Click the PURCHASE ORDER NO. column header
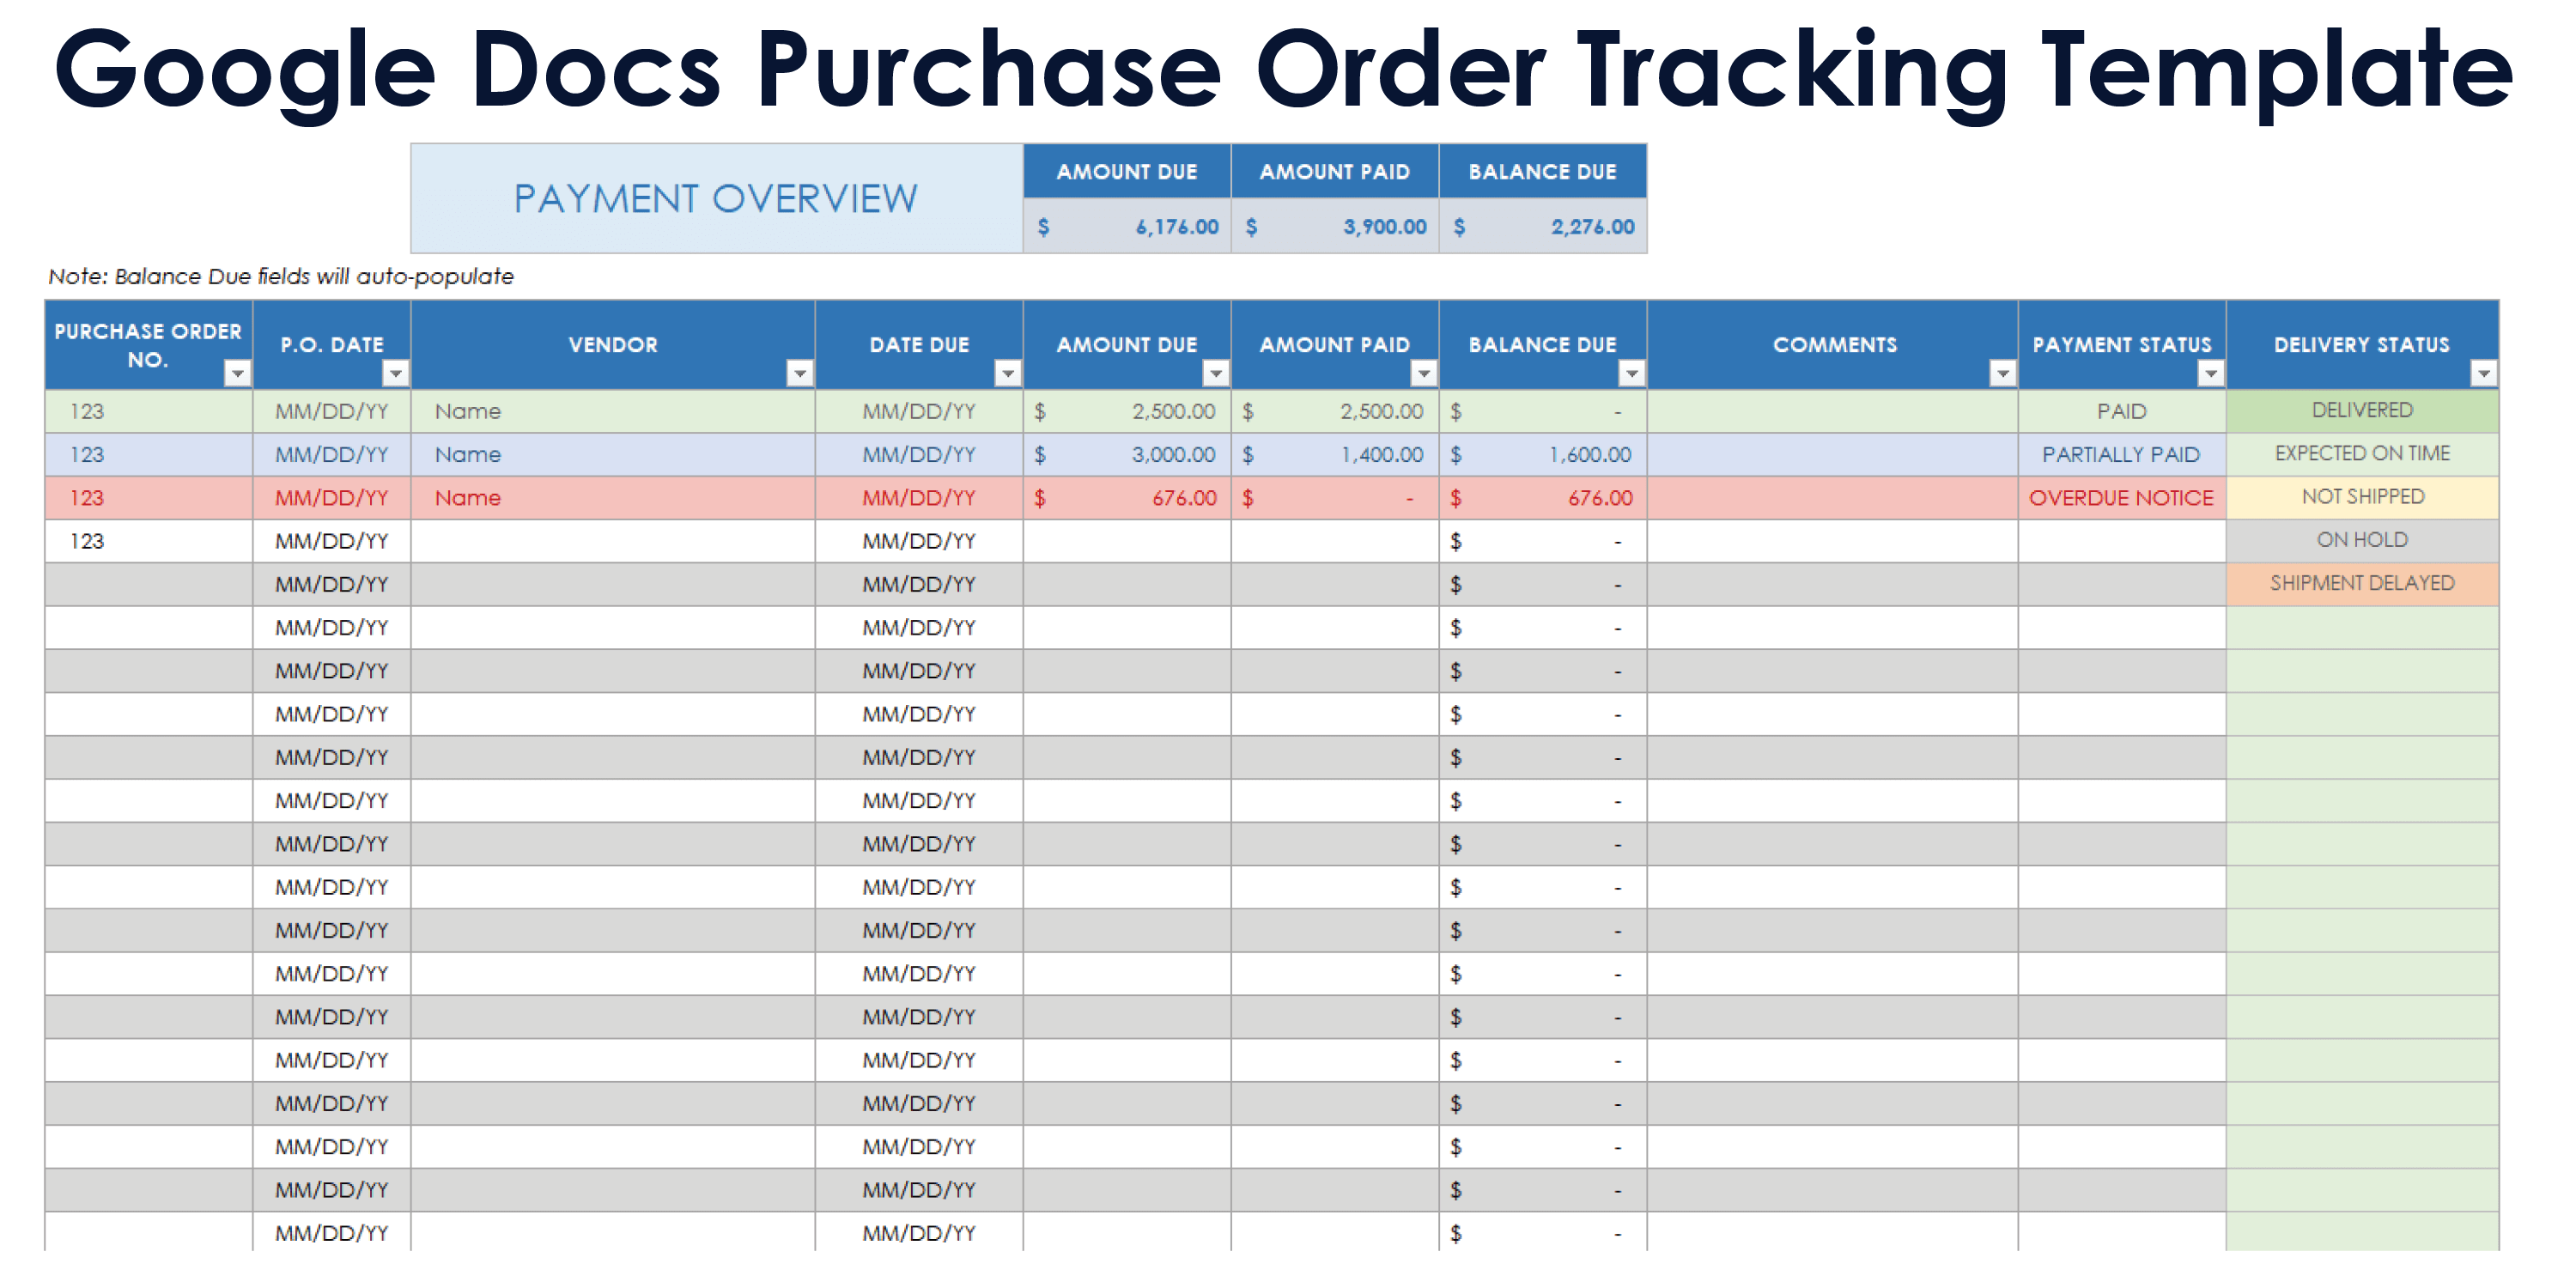2576x1288 pixels. 148,344
